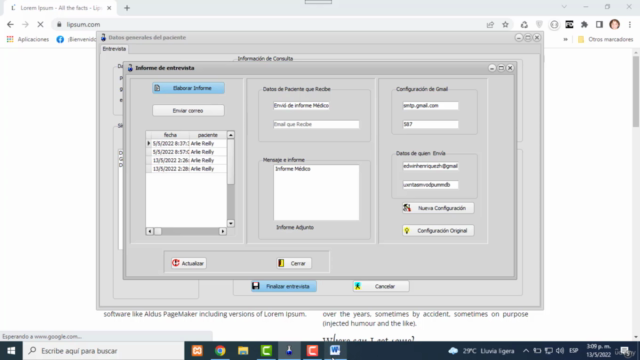Click the lipsum.com address bar
Screen dimensions: 640x360
click(x=269, y=24)
